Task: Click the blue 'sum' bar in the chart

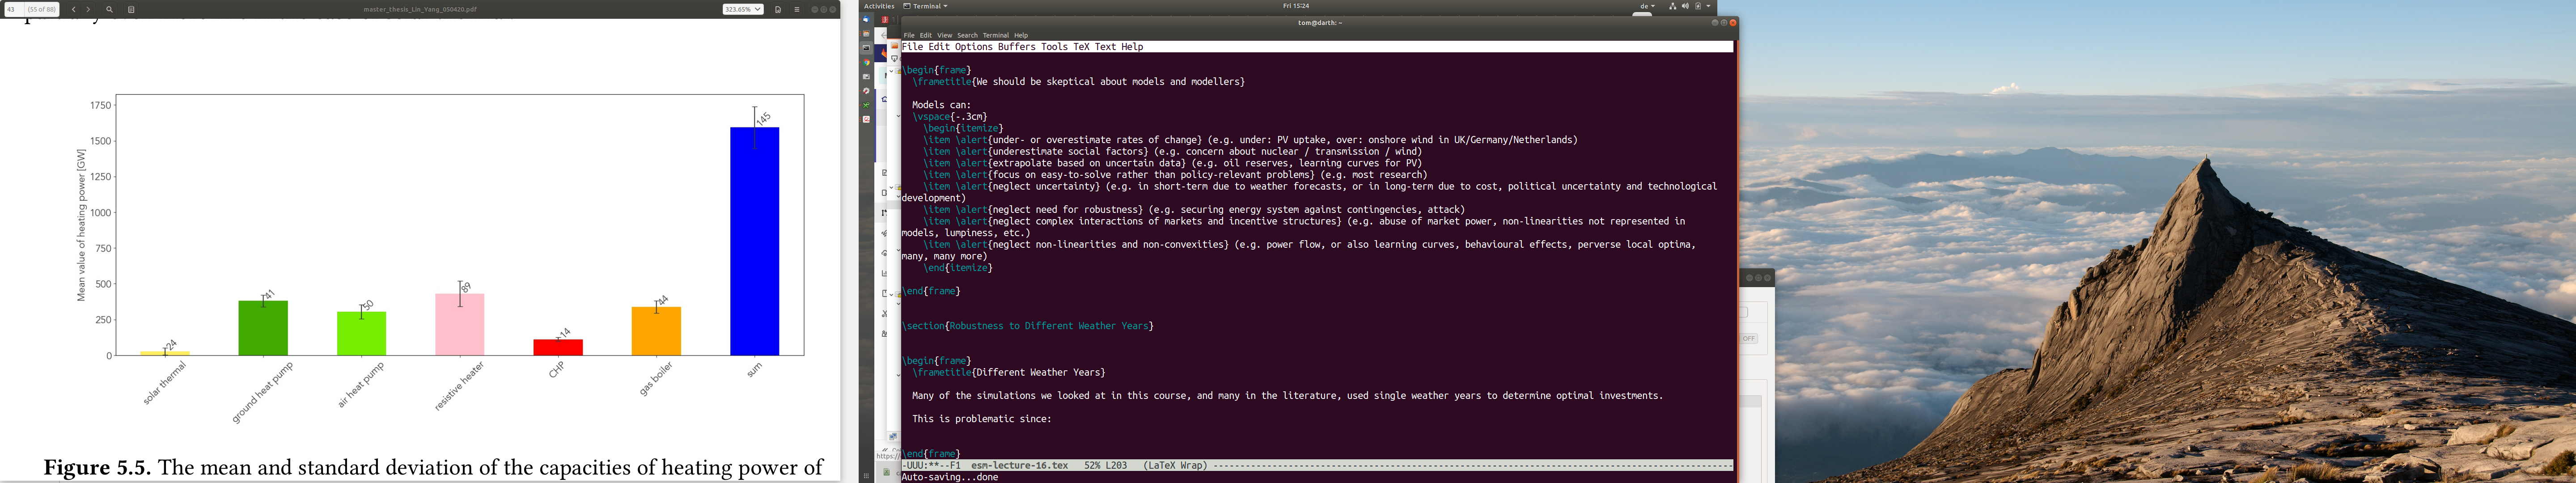Action: 754,241
